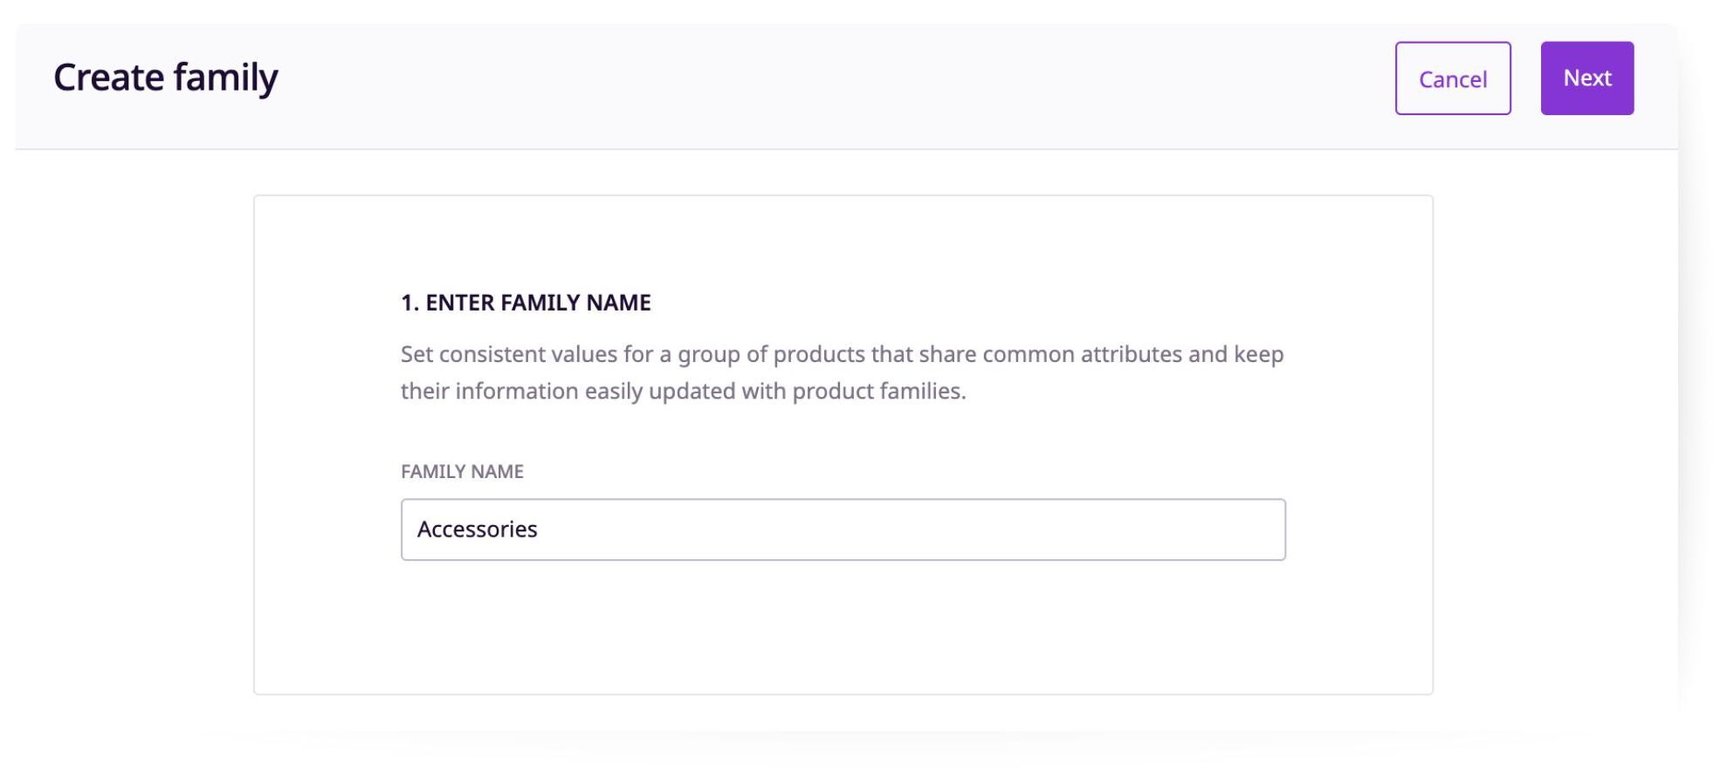Click Next to continue to step two
The width and height of the screenshot is (1720, 772).
(x=1586, y=77)
